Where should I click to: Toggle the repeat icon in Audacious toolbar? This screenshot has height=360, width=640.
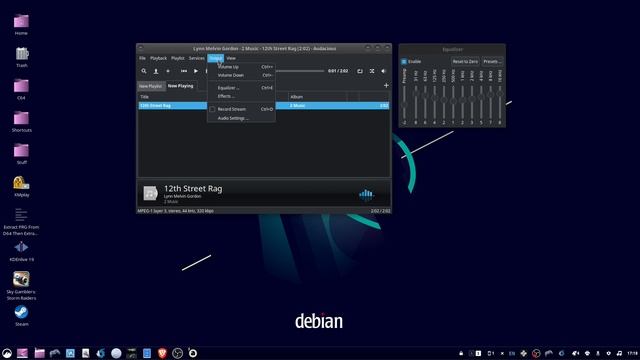(360, 71)
